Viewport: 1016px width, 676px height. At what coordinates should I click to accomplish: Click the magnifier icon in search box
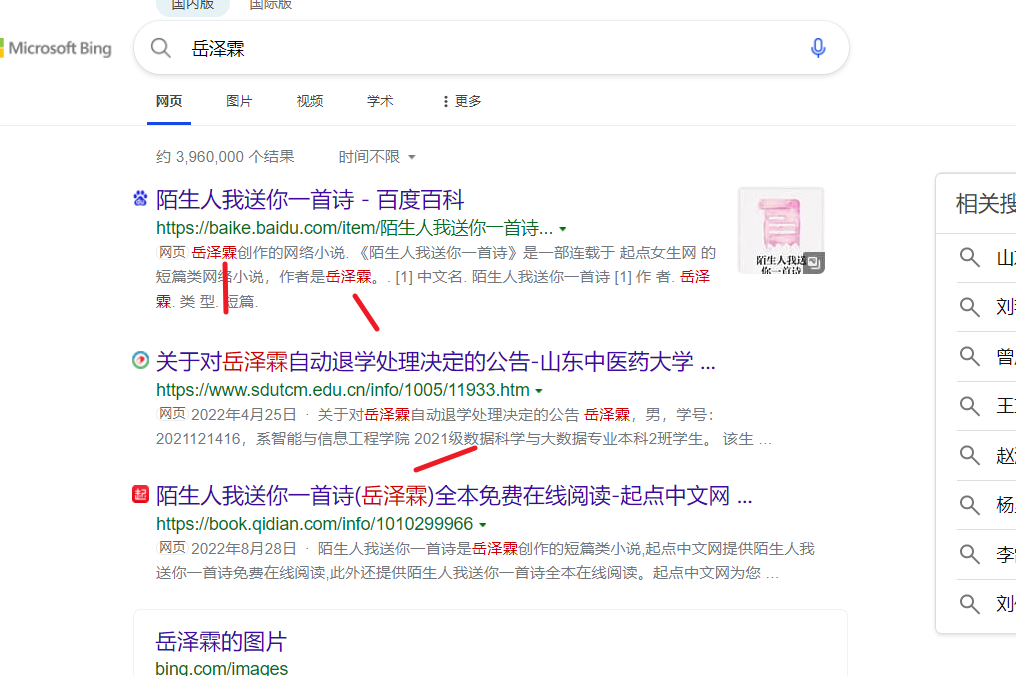tap(160, 48)
